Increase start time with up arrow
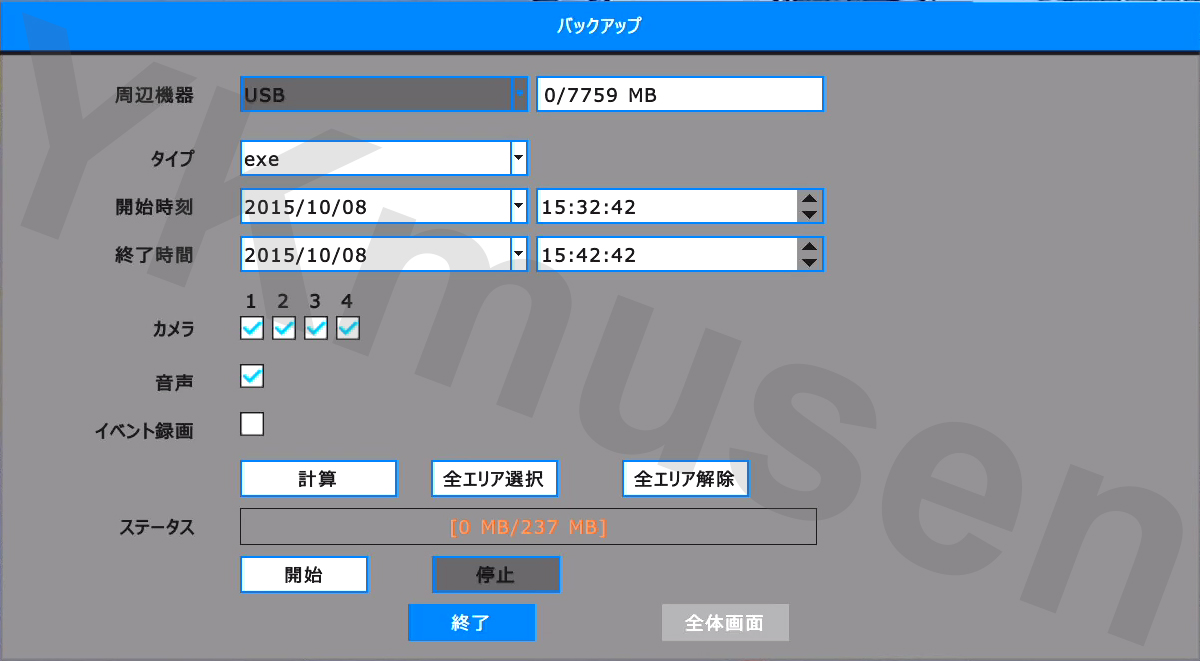This screenshot has width=1200, height=661. pos(810,199)
